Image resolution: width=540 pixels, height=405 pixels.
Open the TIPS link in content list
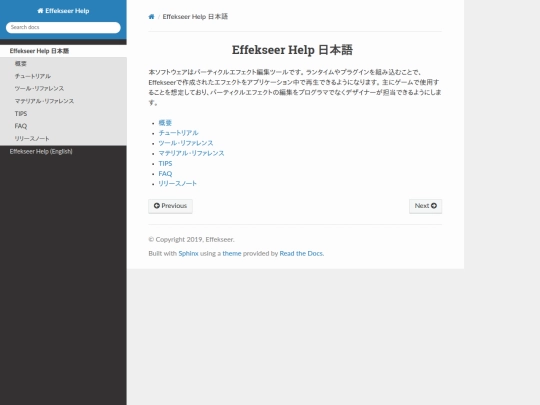pos(165,163)
